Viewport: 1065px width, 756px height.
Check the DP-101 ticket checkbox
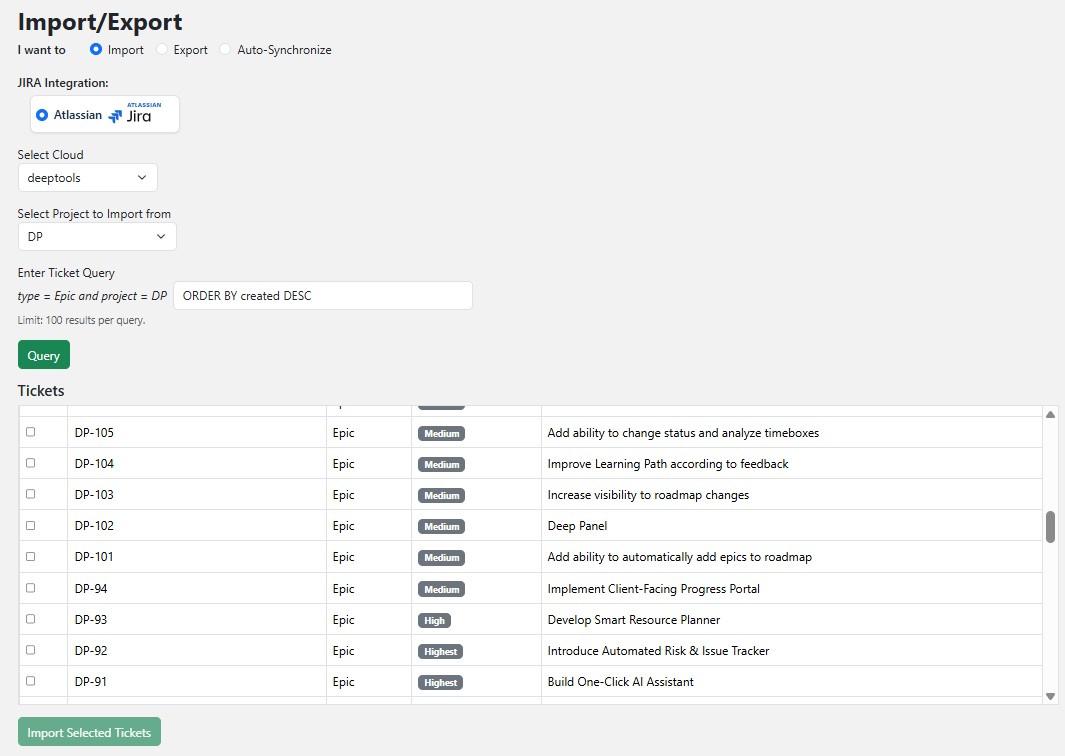point(31,556)
